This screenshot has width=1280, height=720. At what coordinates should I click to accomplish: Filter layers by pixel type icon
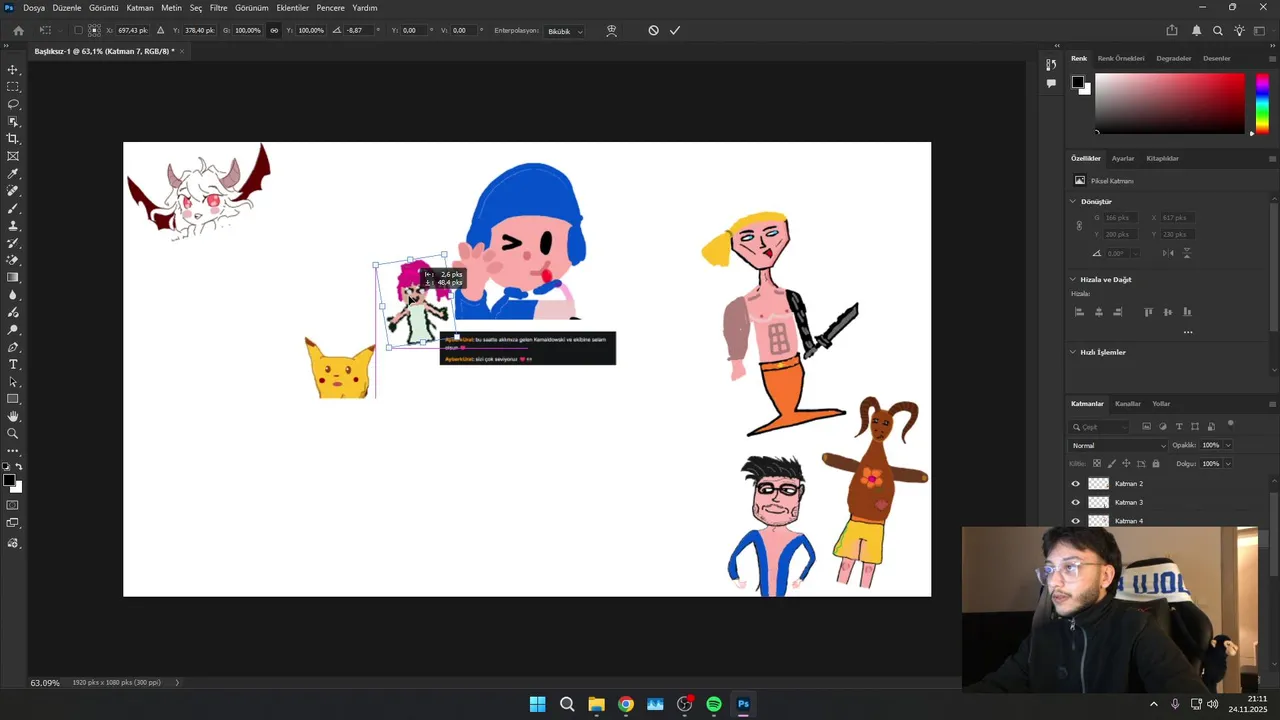point(1146,427)
